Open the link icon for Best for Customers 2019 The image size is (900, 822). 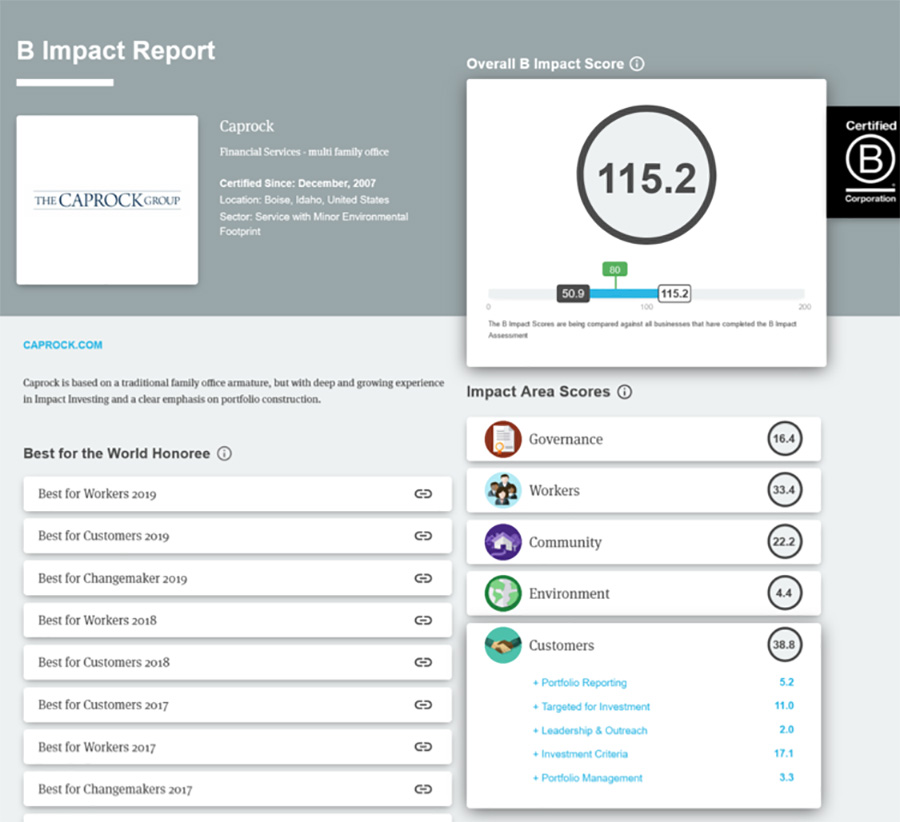423,536
